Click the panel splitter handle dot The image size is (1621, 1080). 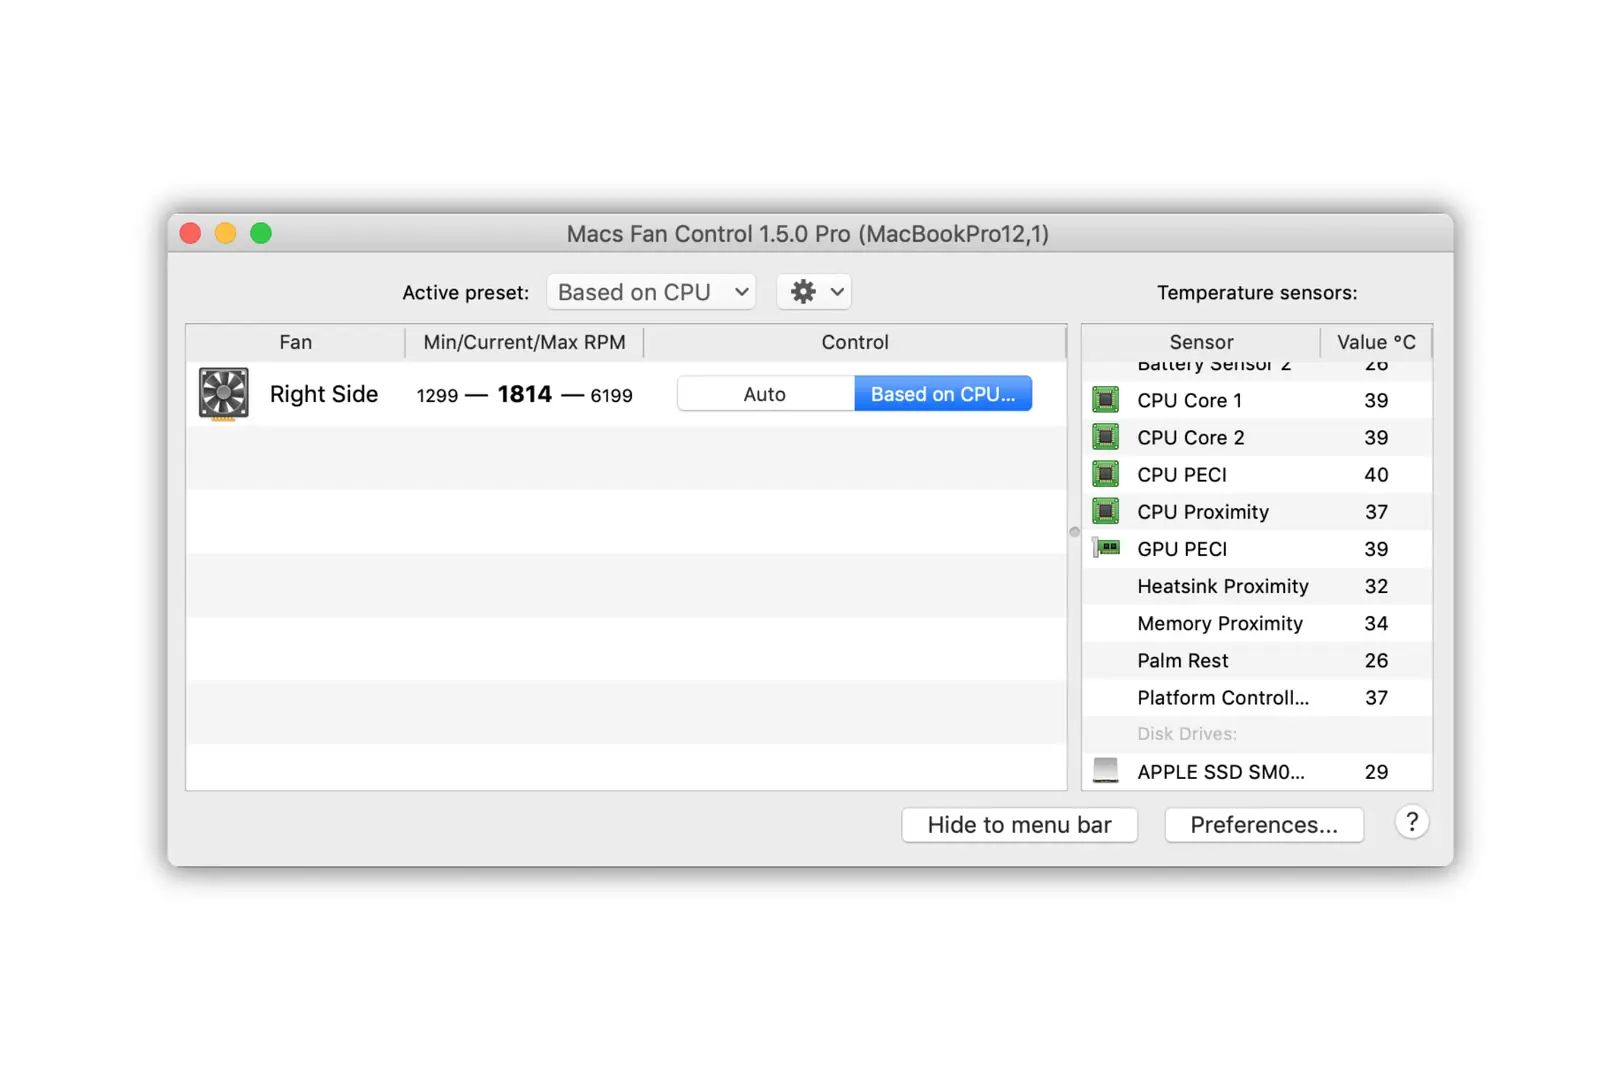tap(1074, 532)
